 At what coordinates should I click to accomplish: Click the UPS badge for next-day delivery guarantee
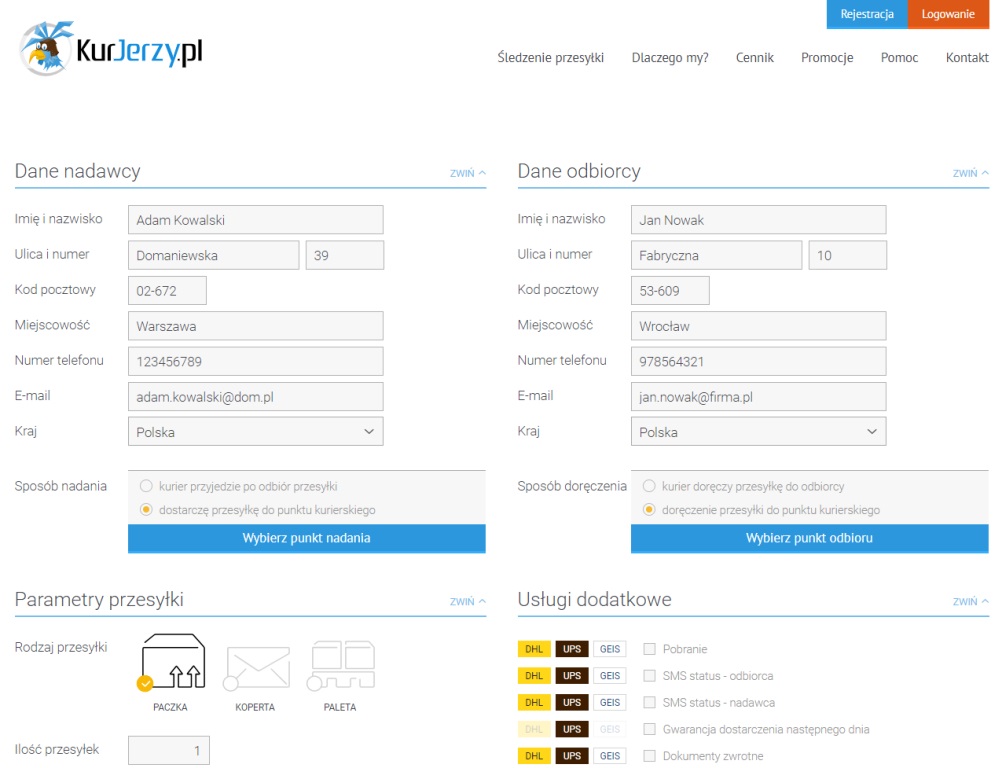pyautogui.click(x=571, y=730)
